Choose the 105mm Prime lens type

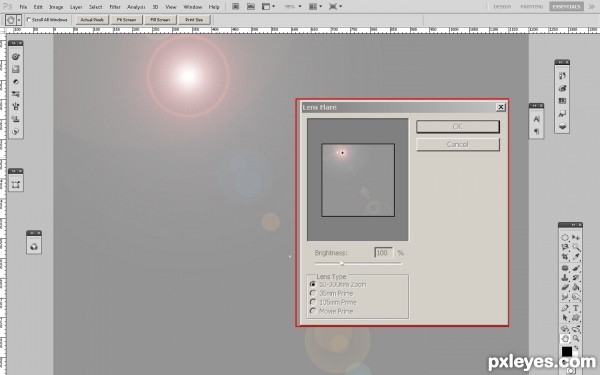(x=313, y=302)
